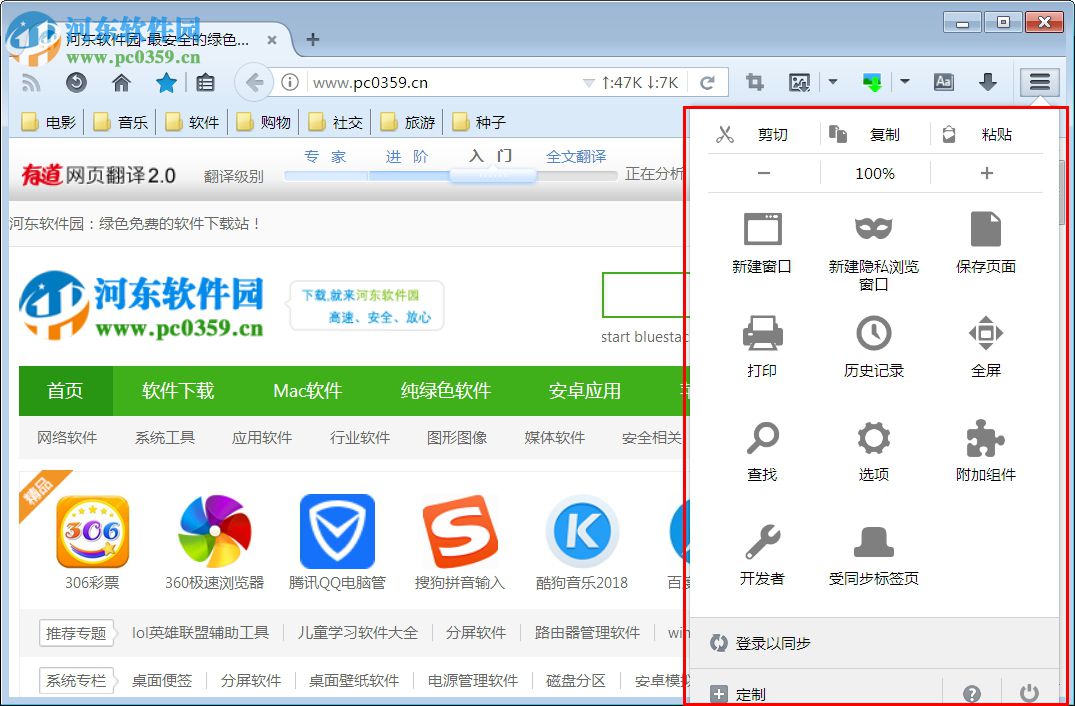Viewport: 1075px width, 706px height.
Task: Click the Print (打印) icon
Action: [x=762, y=333]
